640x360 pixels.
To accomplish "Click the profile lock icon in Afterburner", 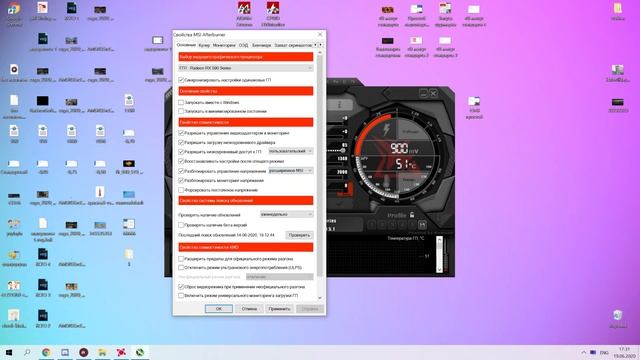I will tap(412, 215).
